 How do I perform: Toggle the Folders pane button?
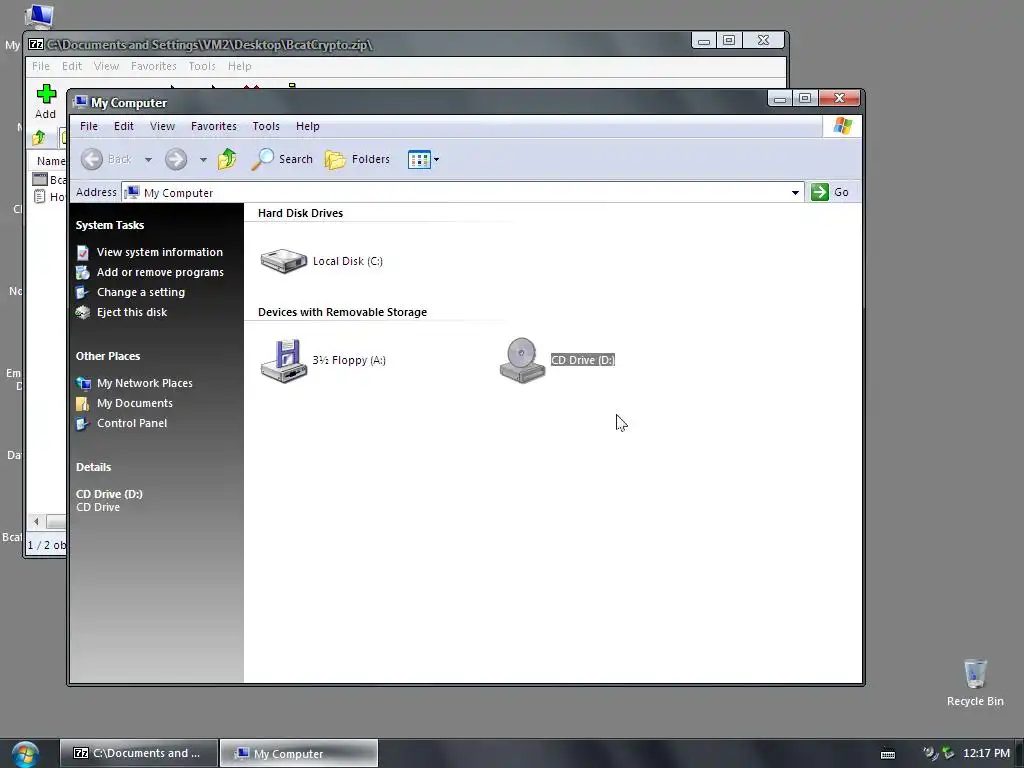[358, 159]
